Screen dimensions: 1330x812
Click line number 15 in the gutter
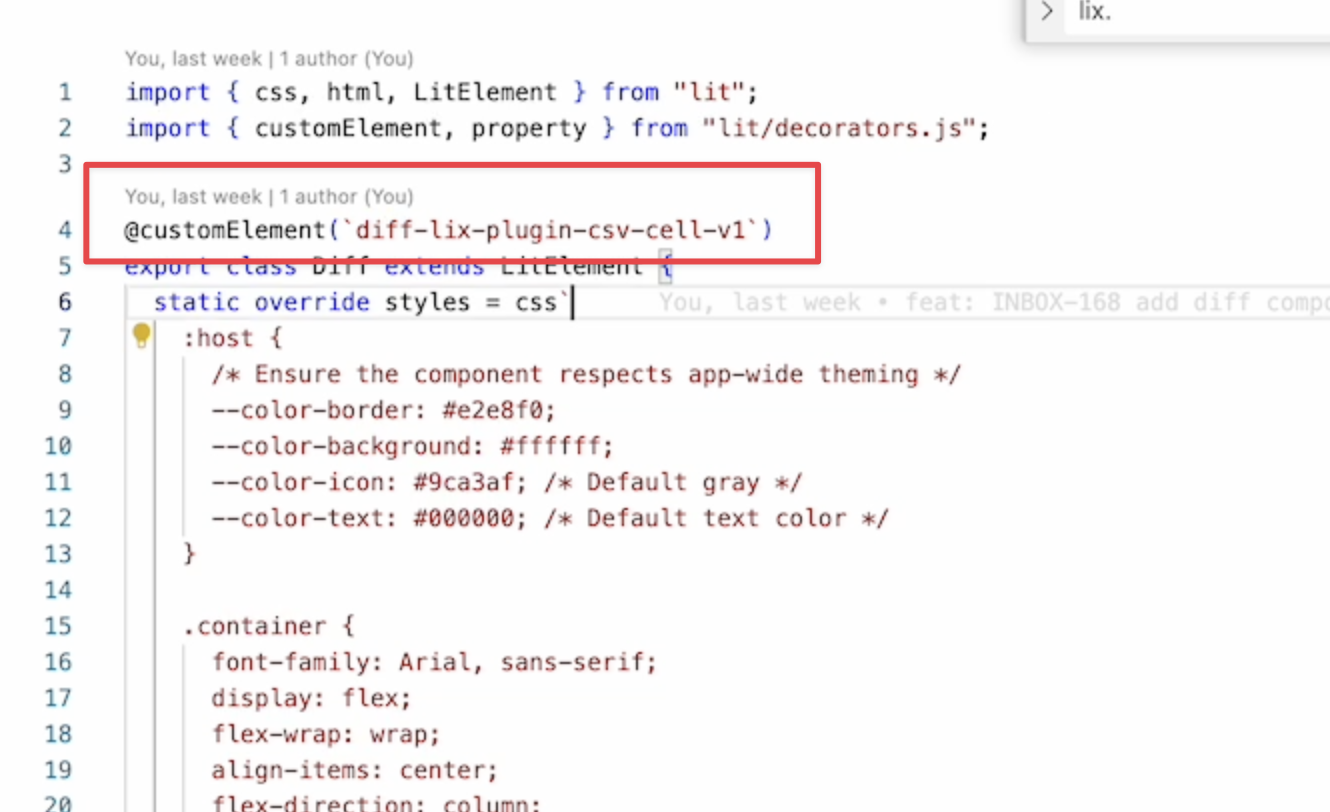point(58,626)
